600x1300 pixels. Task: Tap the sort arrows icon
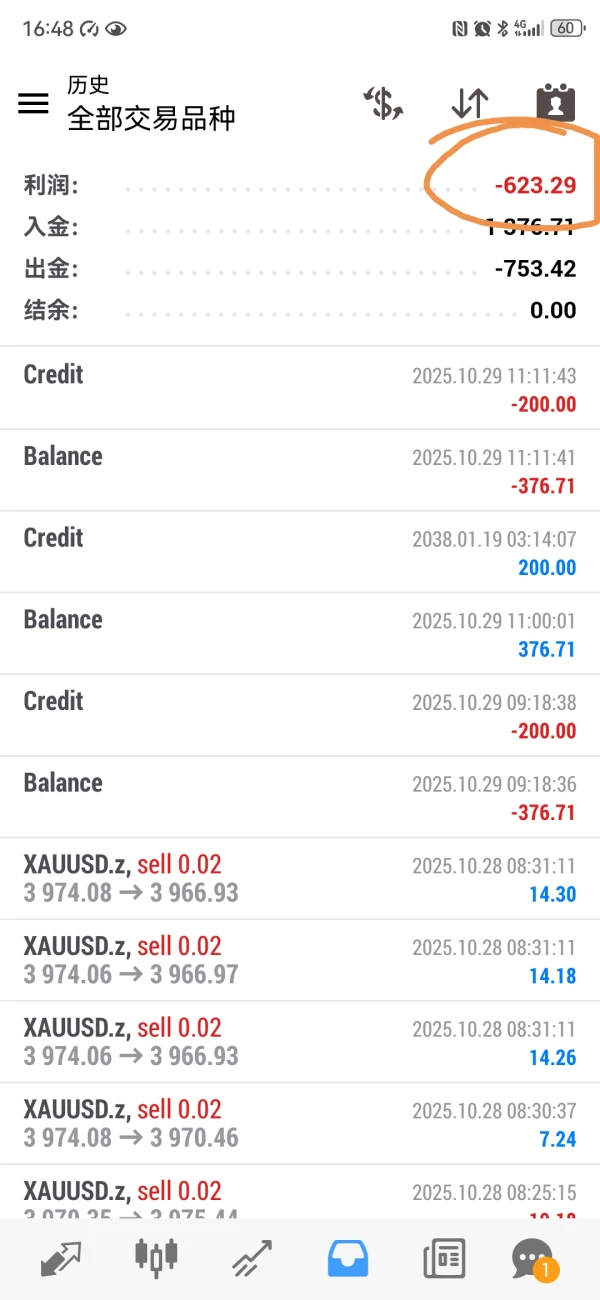[x=469, y=103]
